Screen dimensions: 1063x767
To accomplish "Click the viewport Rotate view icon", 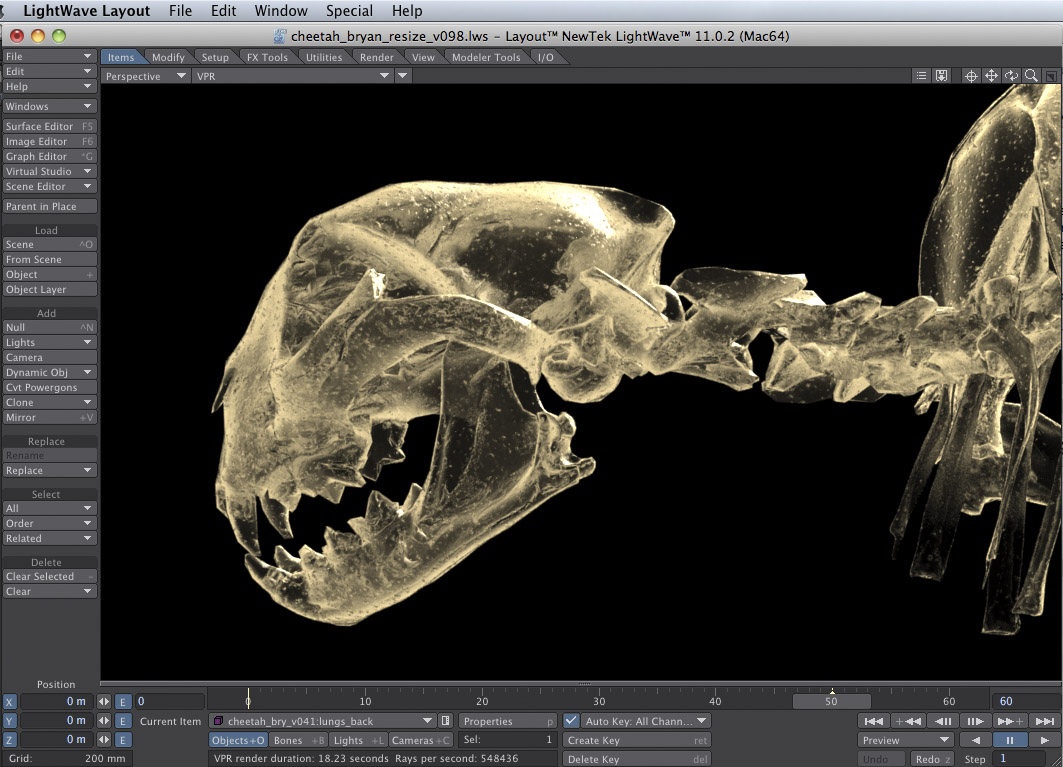I will 1011,76.
